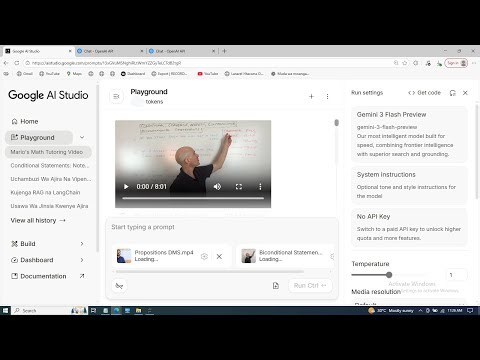Click the Start typing a prompt field
This screenshot has height=360, width=480.
[x=222, y=227]
